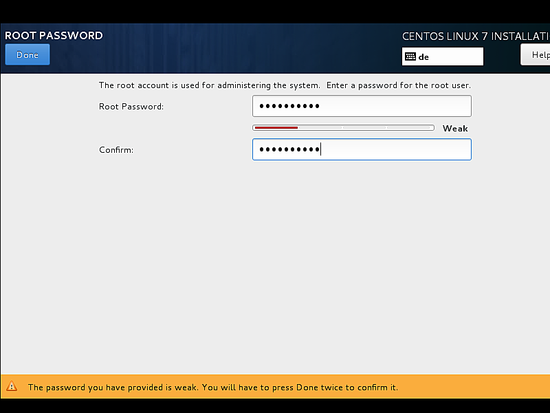550x413 pixels.
Task: Click the masked dots in Root Password field
Action: pyautogui.click(x=289, y=106)
